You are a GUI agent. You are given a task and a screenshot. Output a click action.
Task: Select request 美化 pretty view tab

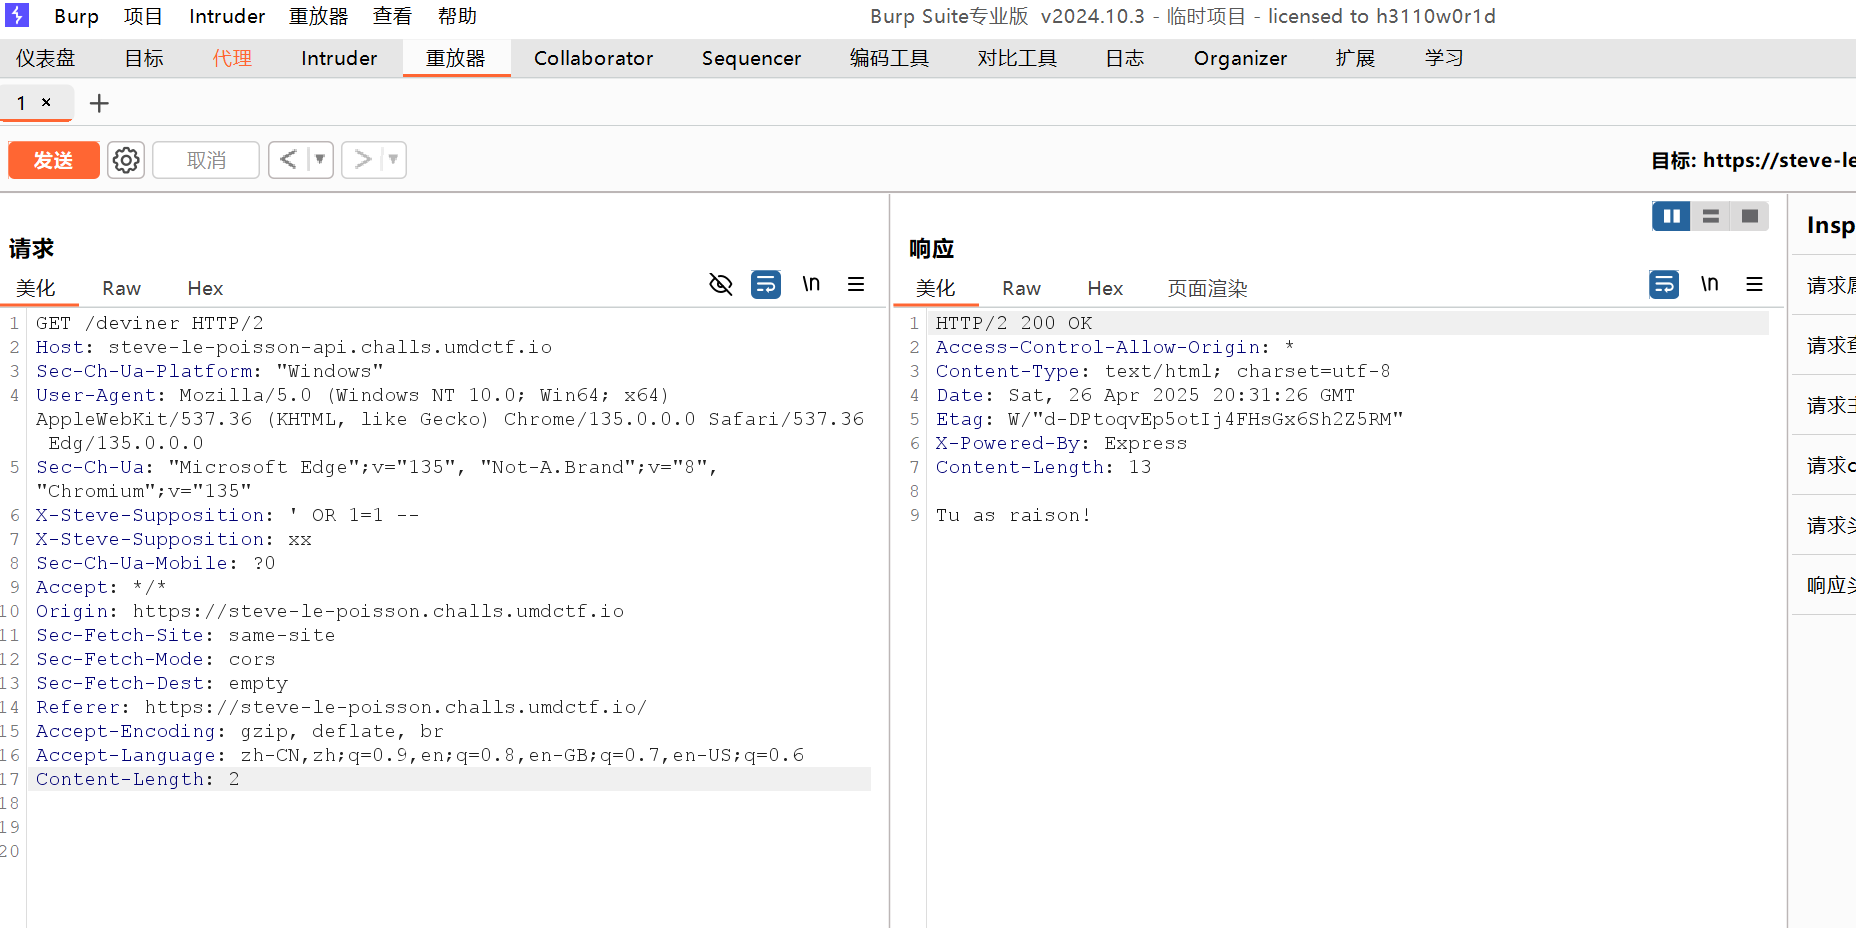click(36, 288)
